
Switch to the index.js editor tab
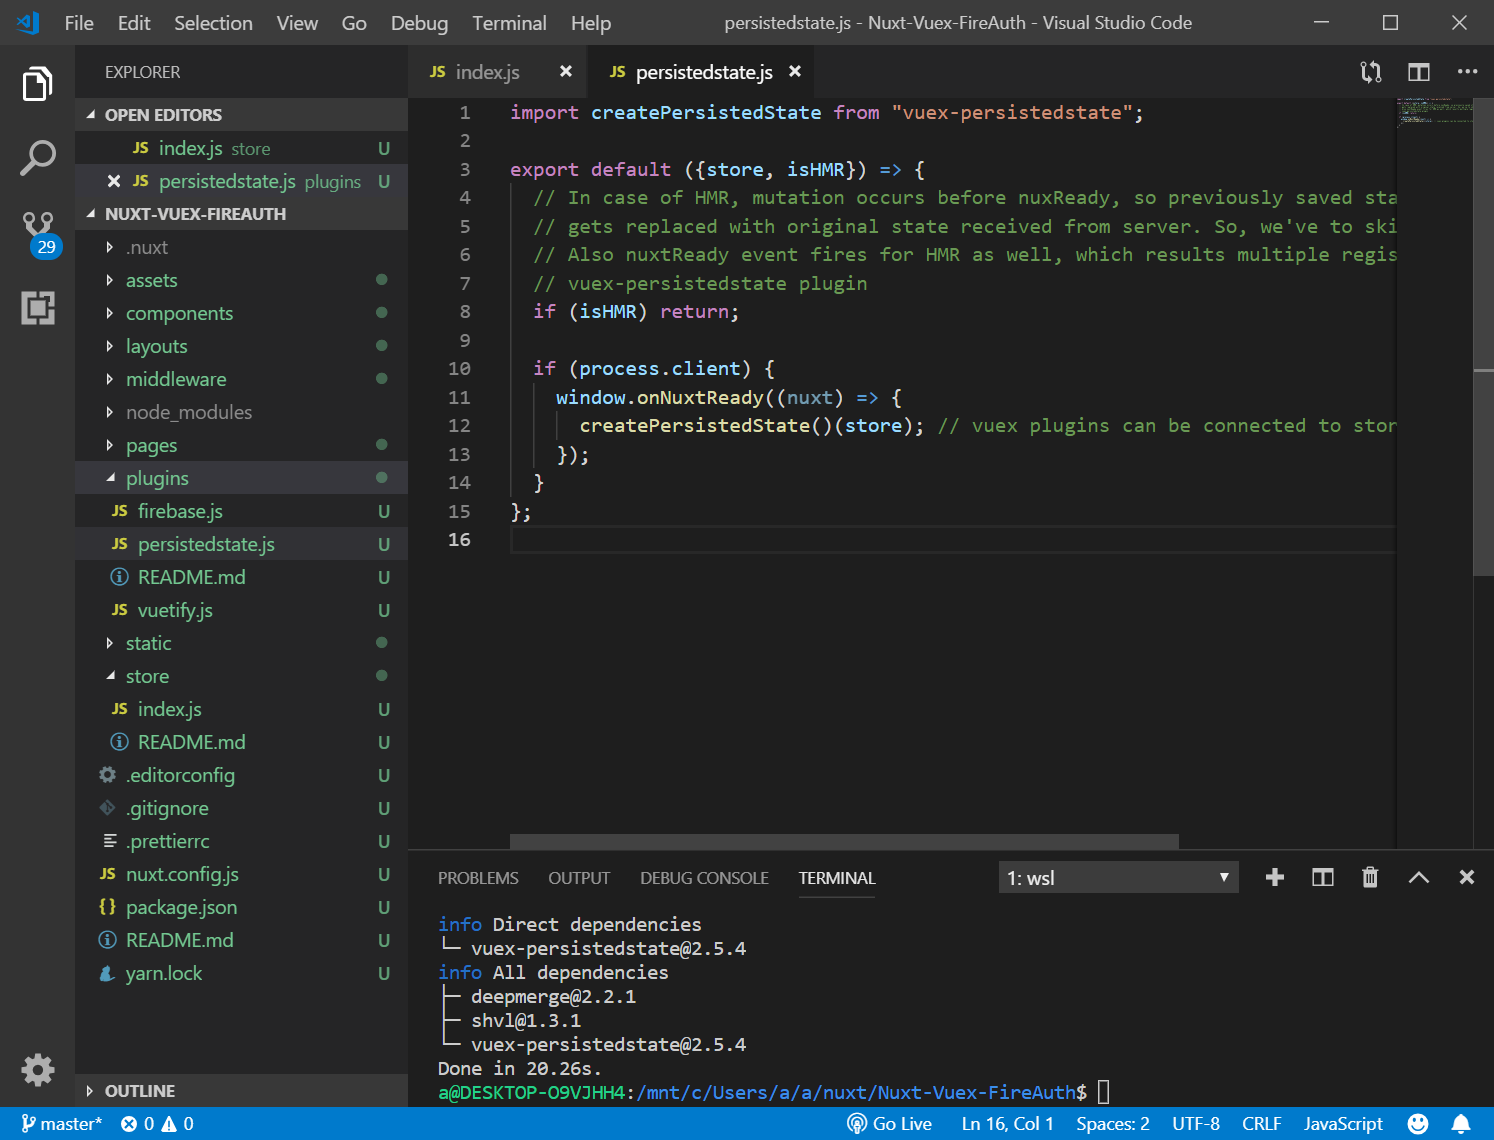click(487, 72)
